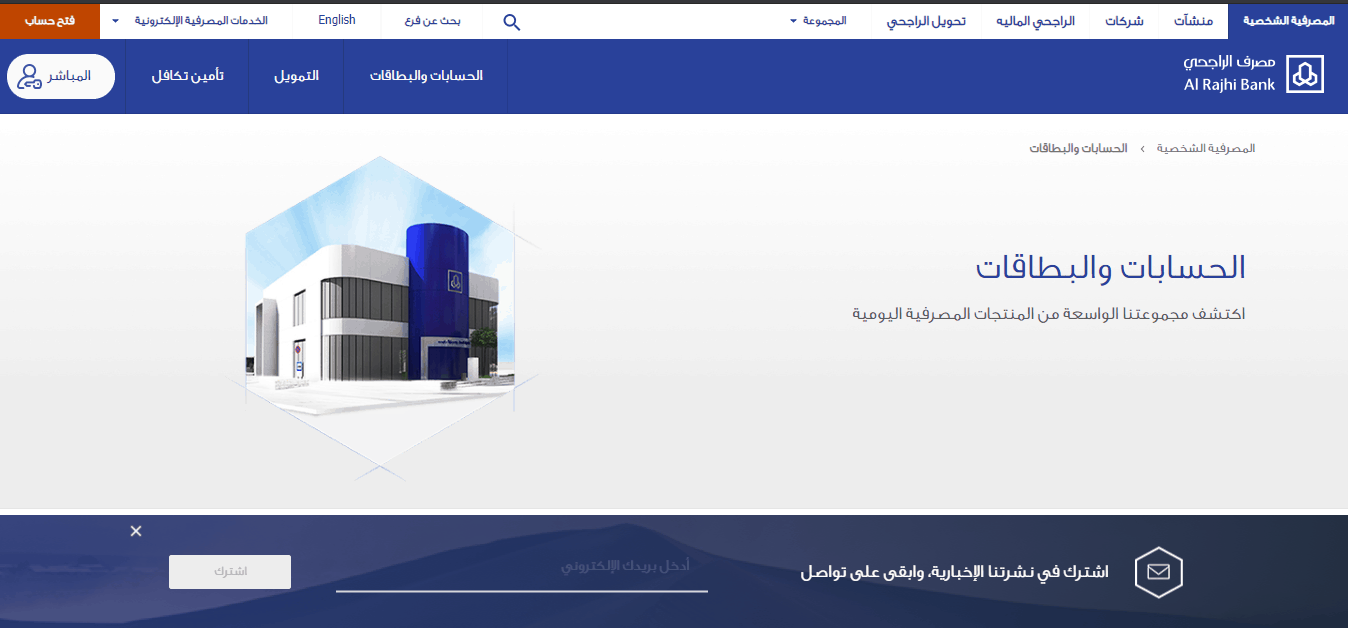Click the newsletter email input field
This screenshot has height=628, width=1348.
[522, 570]
